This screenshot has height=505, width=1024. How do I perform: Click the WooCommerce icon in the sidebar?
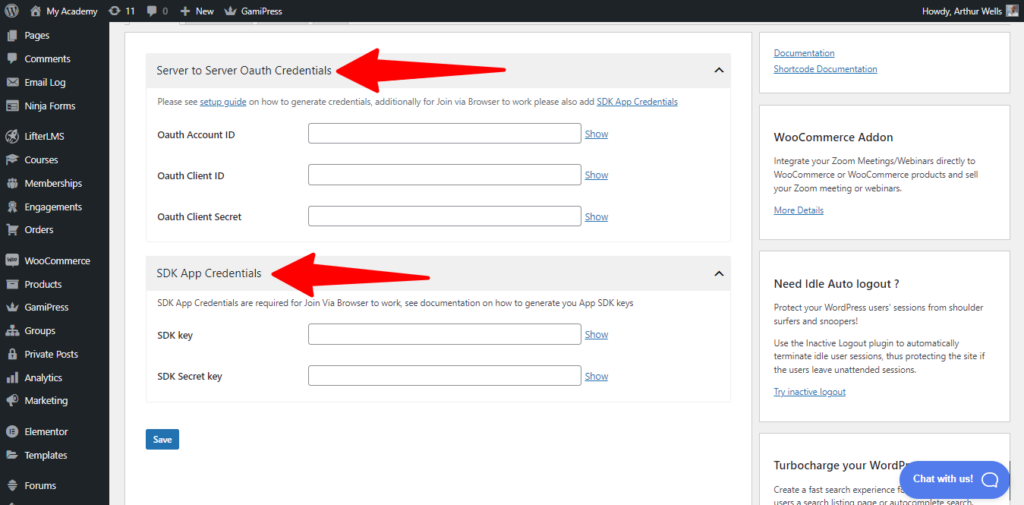point(12,261)
